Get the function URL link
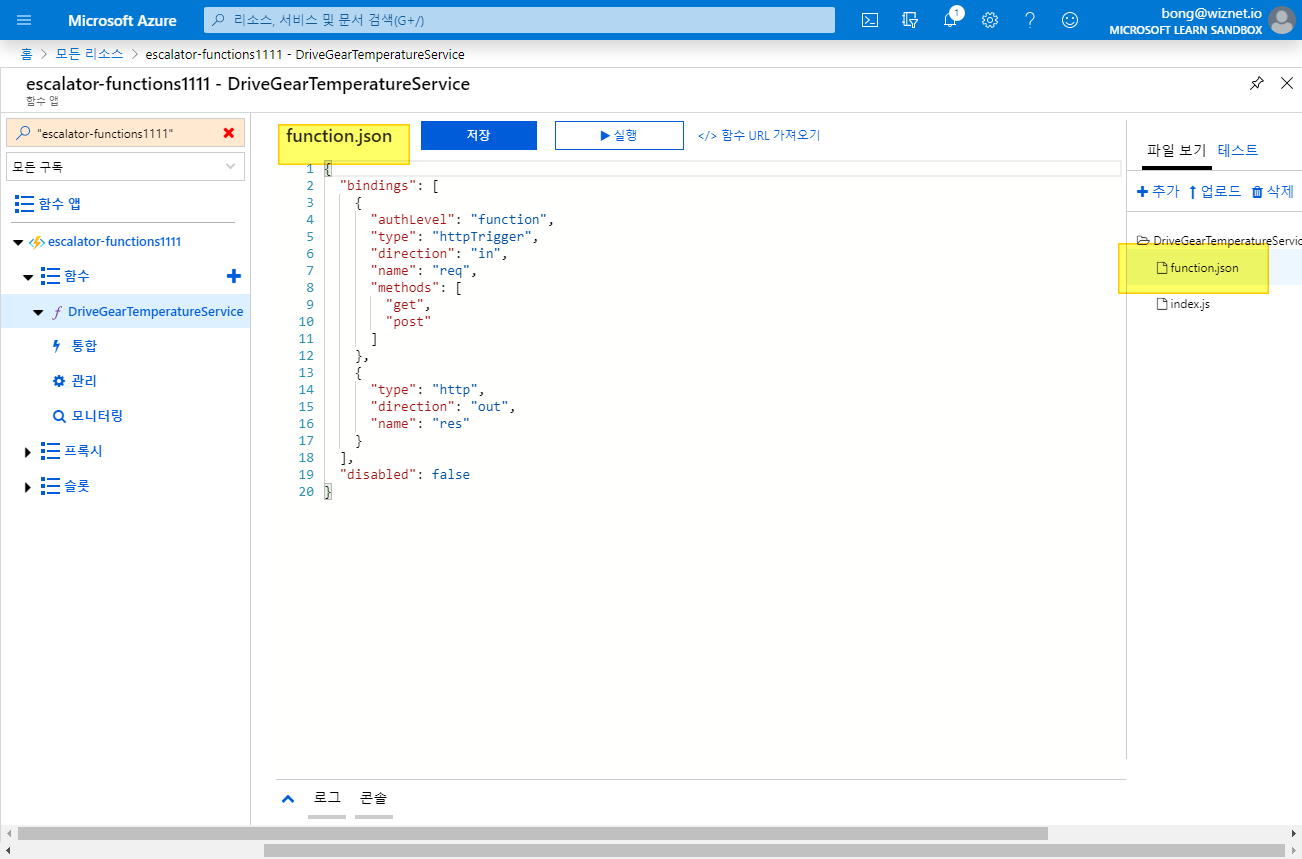 [759, 136]
